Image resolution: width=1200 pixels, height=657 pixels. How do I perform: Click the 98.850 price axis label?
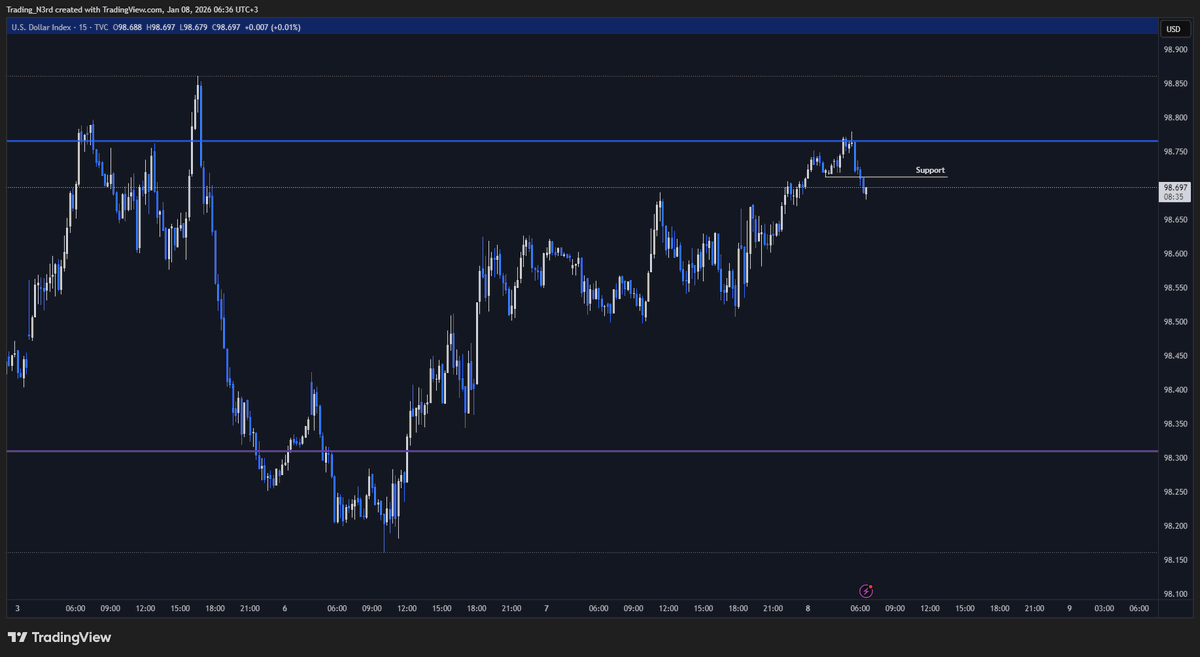[1175, 83]
